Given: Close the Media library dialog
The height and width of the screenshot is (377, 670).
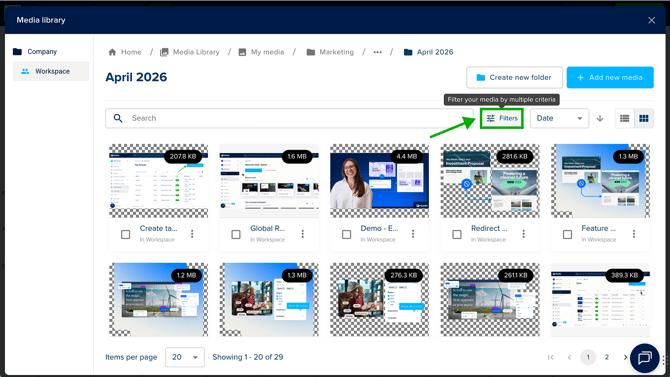Looking at the screenshot, I should click(x=651, y=20).
